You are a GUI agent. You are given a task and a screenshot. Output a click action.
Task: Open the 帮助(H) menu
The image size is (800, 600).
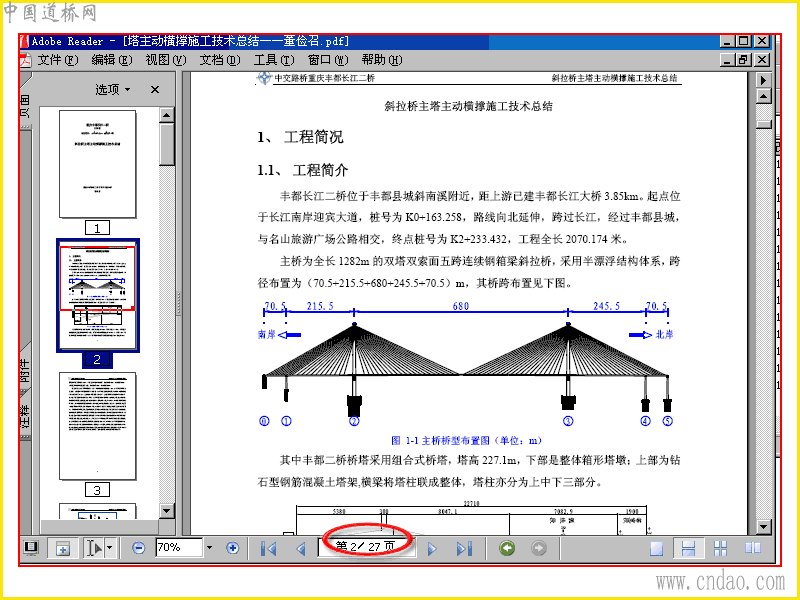[x=382, y=60]
